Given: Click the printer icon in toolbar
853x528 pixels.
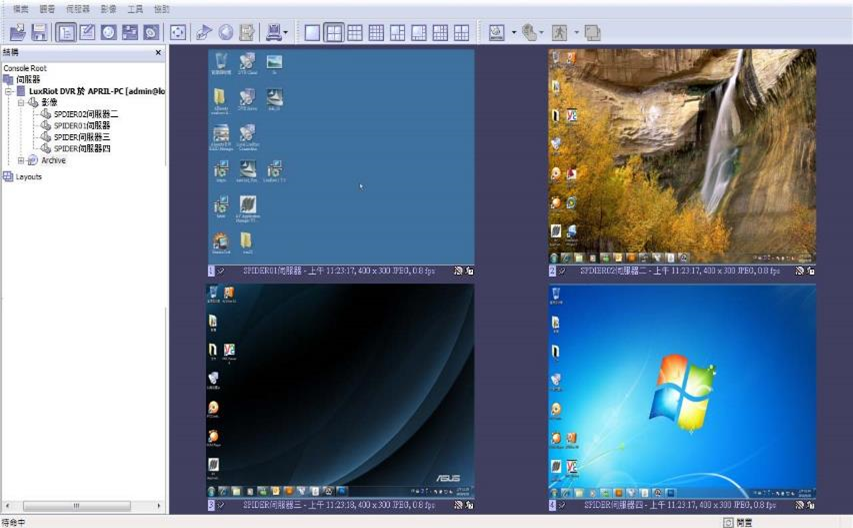Looking at the screenshot, I should point(273,32).
